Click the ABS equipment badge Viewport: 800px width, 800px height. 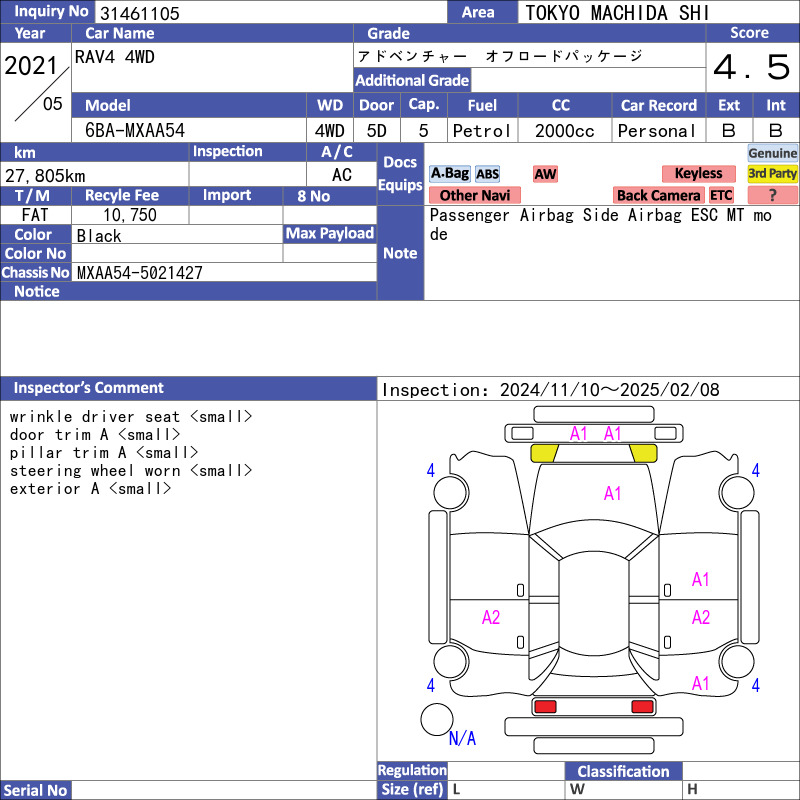pyautogui.click(x=487, y=173)
